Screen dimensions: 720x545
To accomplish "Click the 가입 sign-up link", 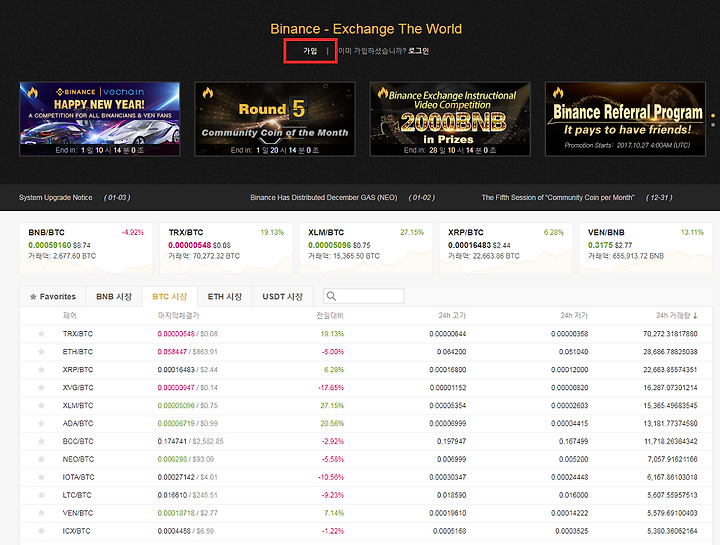I will click(x=310, y=51).
